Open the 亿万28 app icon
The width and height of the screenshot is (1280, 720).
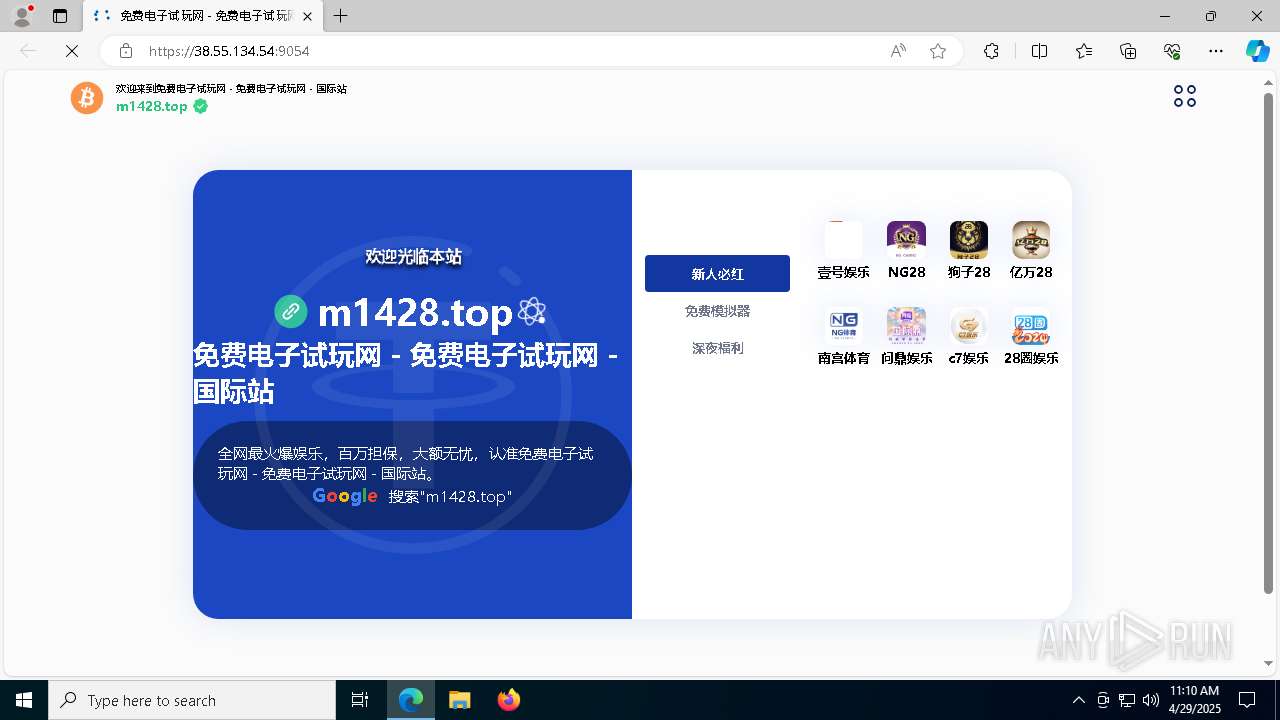pyautogui.click(x=1031, y=240)
